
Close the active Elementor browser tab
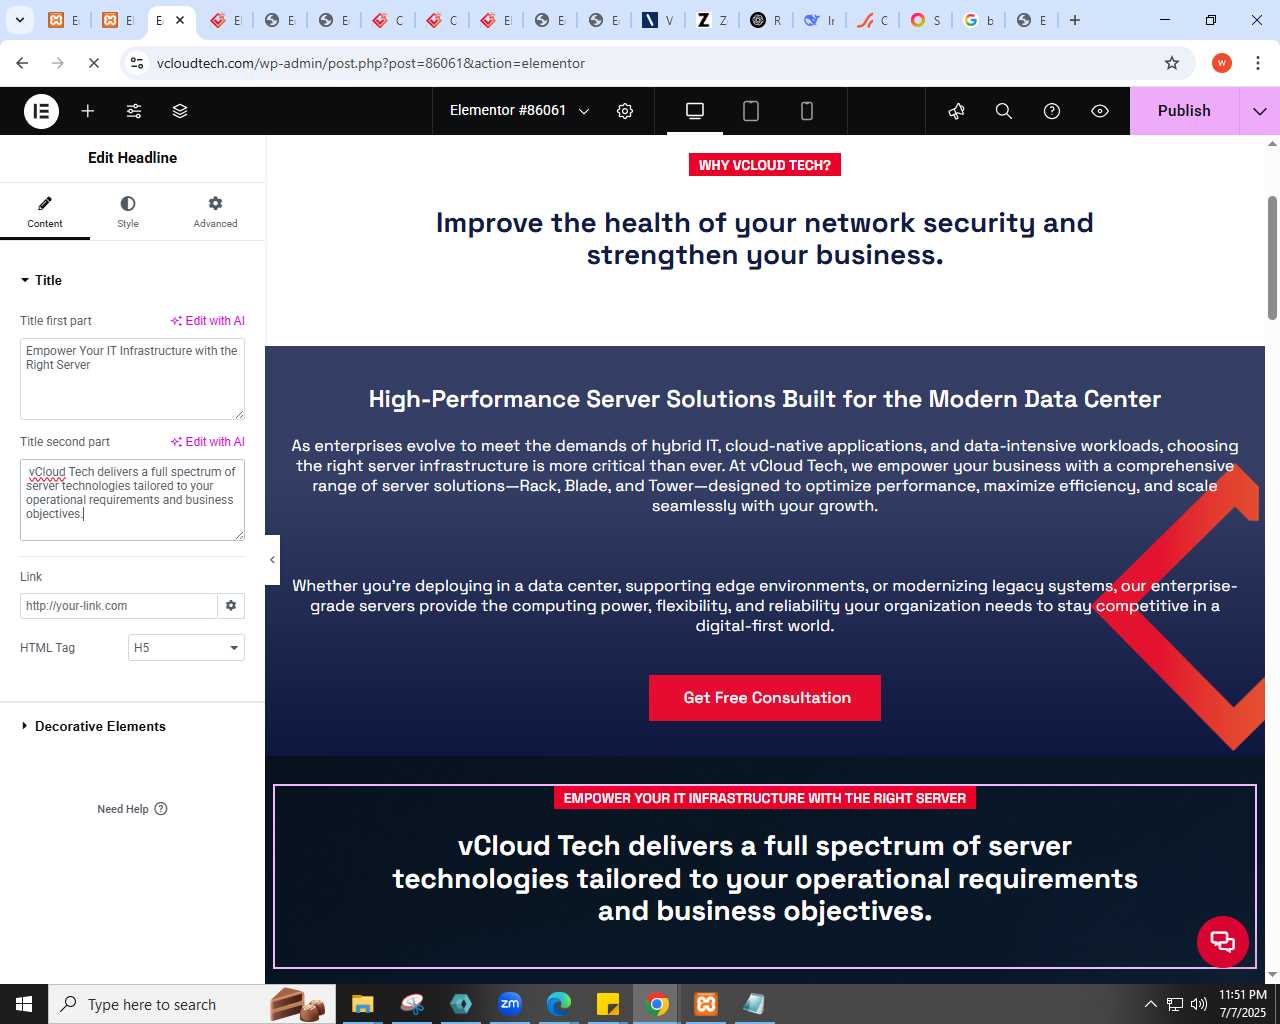(x=180, y=20)
